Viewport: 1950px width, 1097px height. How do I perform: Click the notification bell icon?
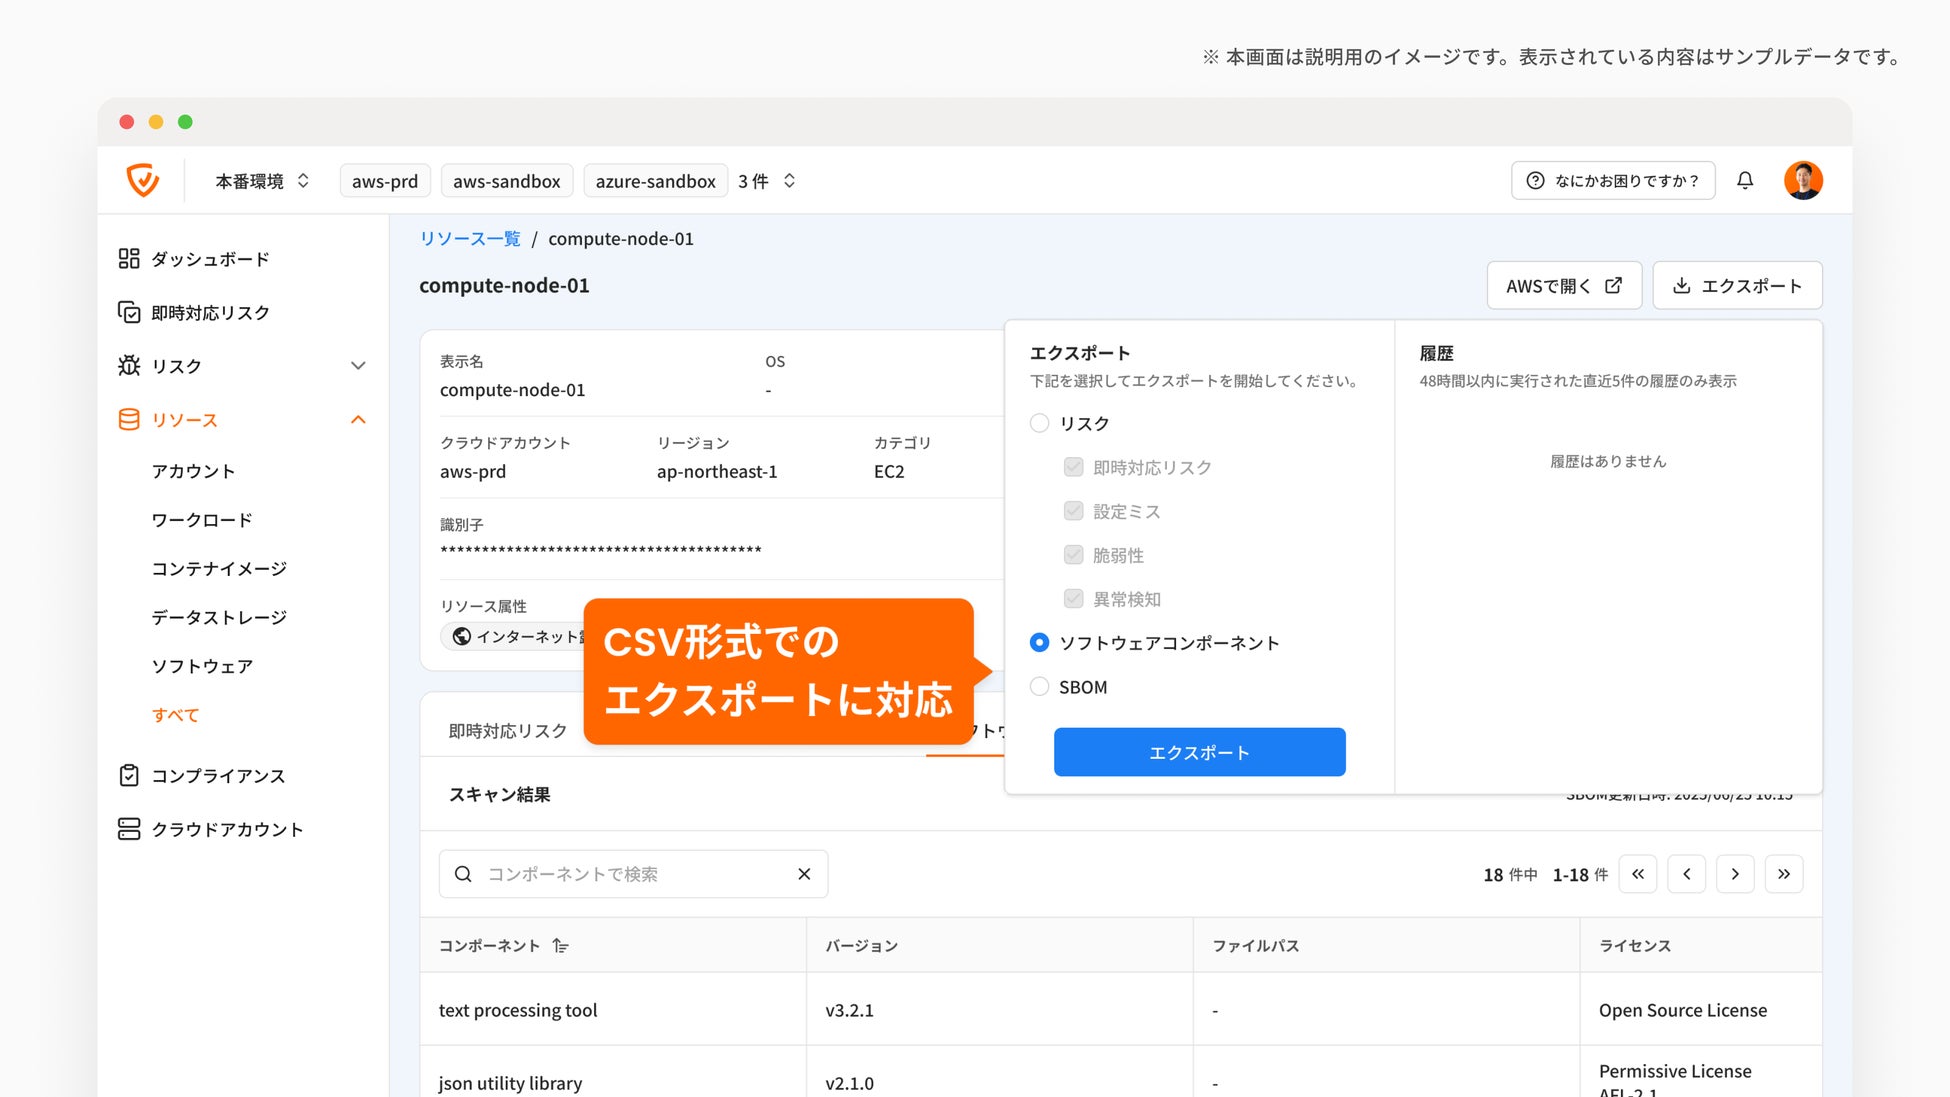[x=1745, y=180]
